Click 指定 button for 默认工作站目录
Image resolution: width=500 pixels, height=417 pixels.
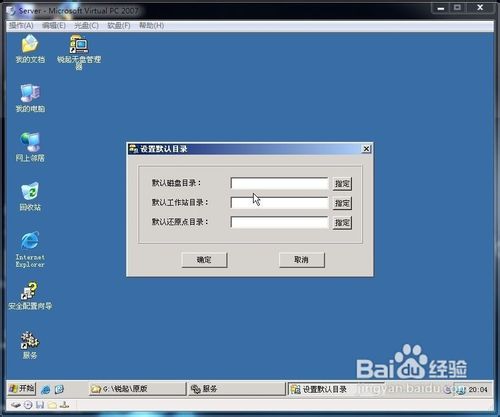coord(342,203)
